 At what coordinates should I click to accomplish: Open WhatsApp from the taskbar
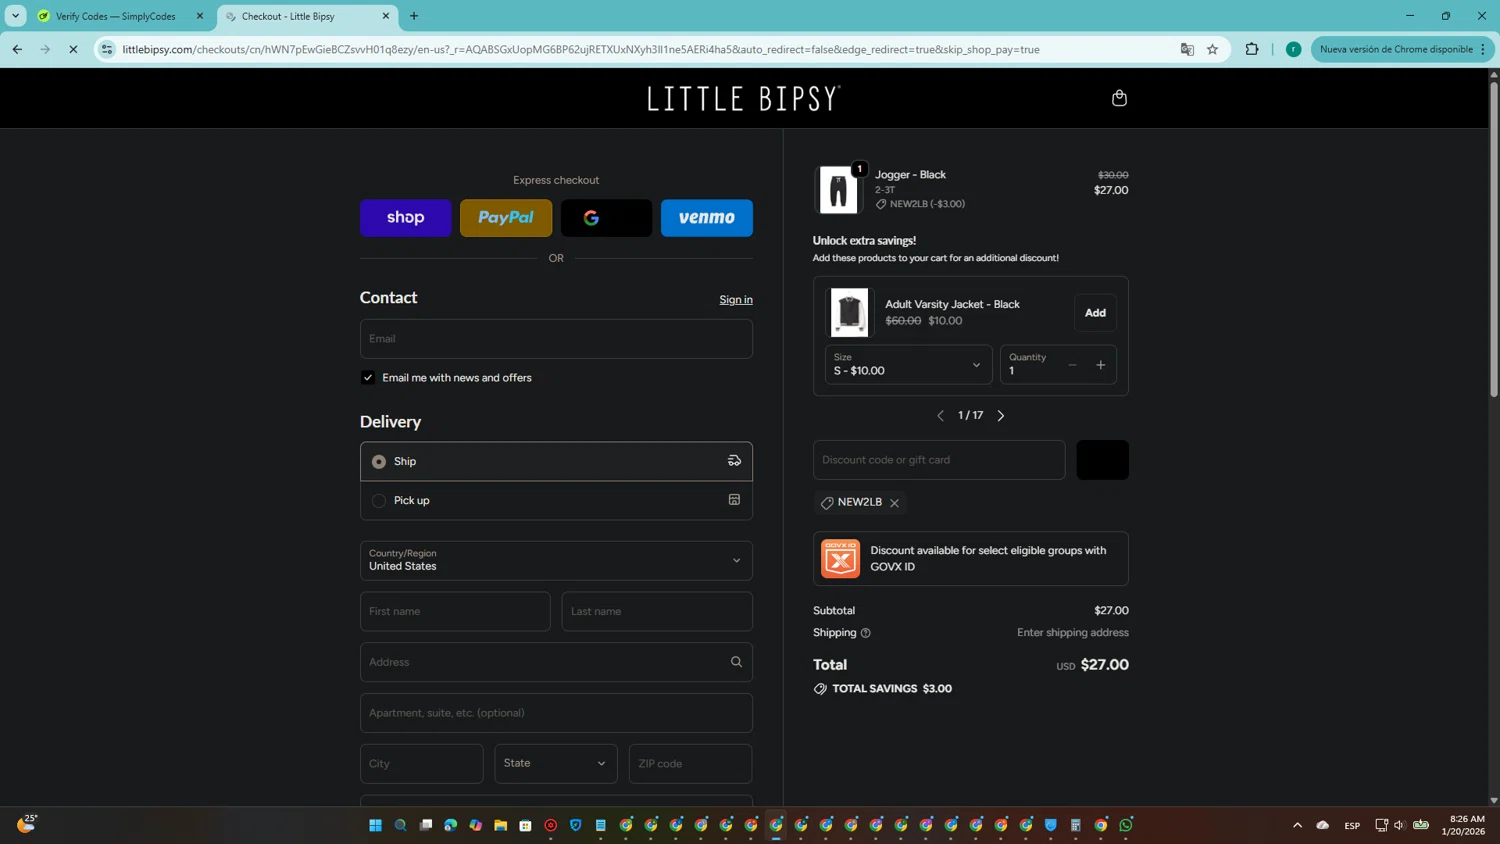click(x=1126, y=825)
